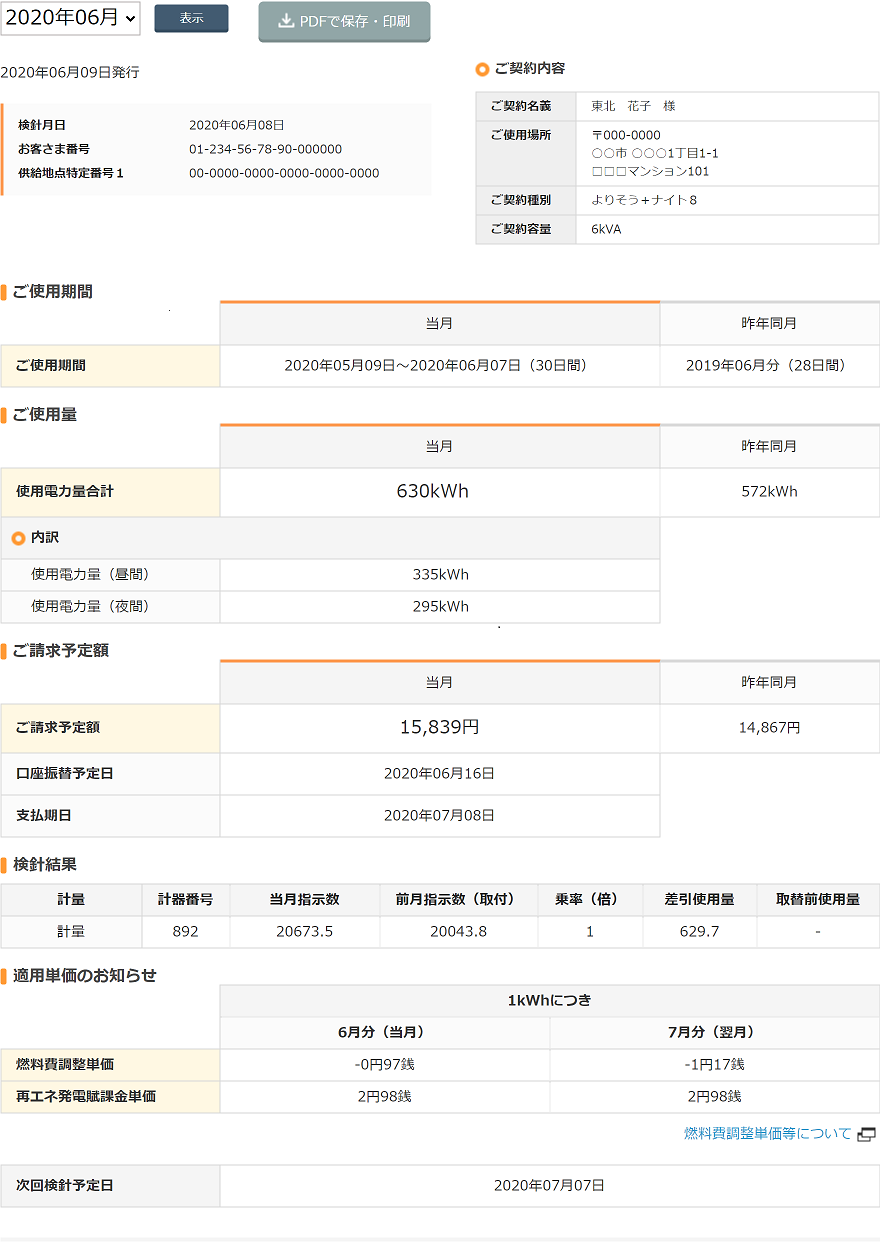Select previous month reading 20043.8
This screenshot has width=880, height=1258.
(x=459, y=932)
